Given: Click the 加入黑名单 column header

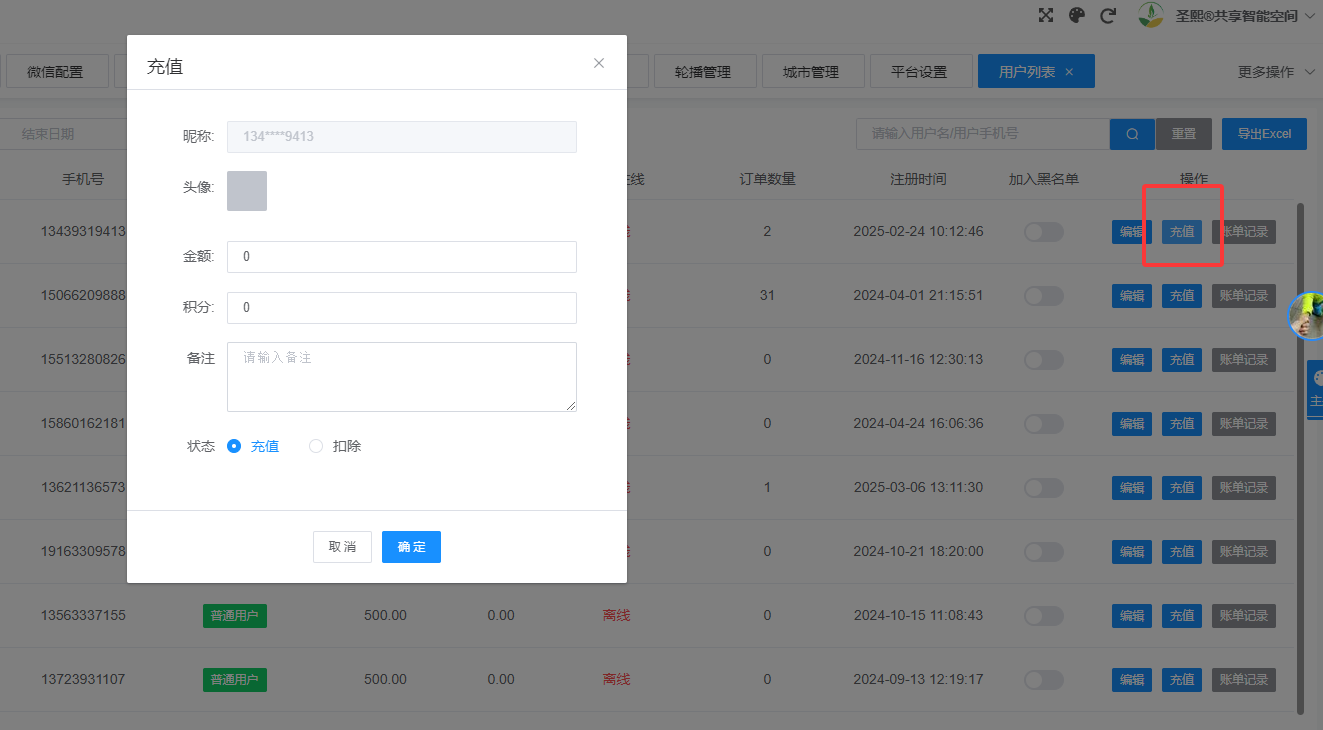Looking at the screenshot, I should 1044,180.
